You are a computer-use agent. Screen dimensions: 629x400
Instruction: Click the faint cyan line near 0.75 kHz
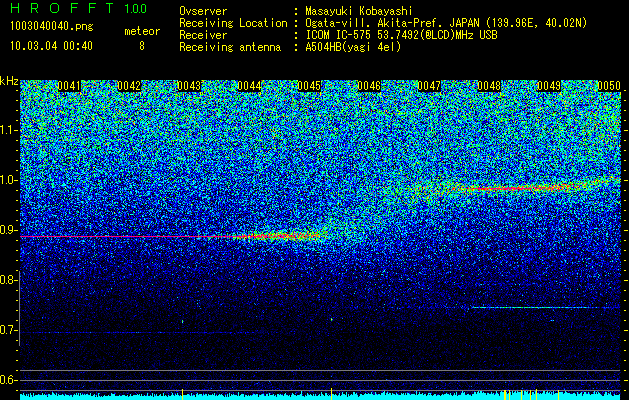[546, 307]
